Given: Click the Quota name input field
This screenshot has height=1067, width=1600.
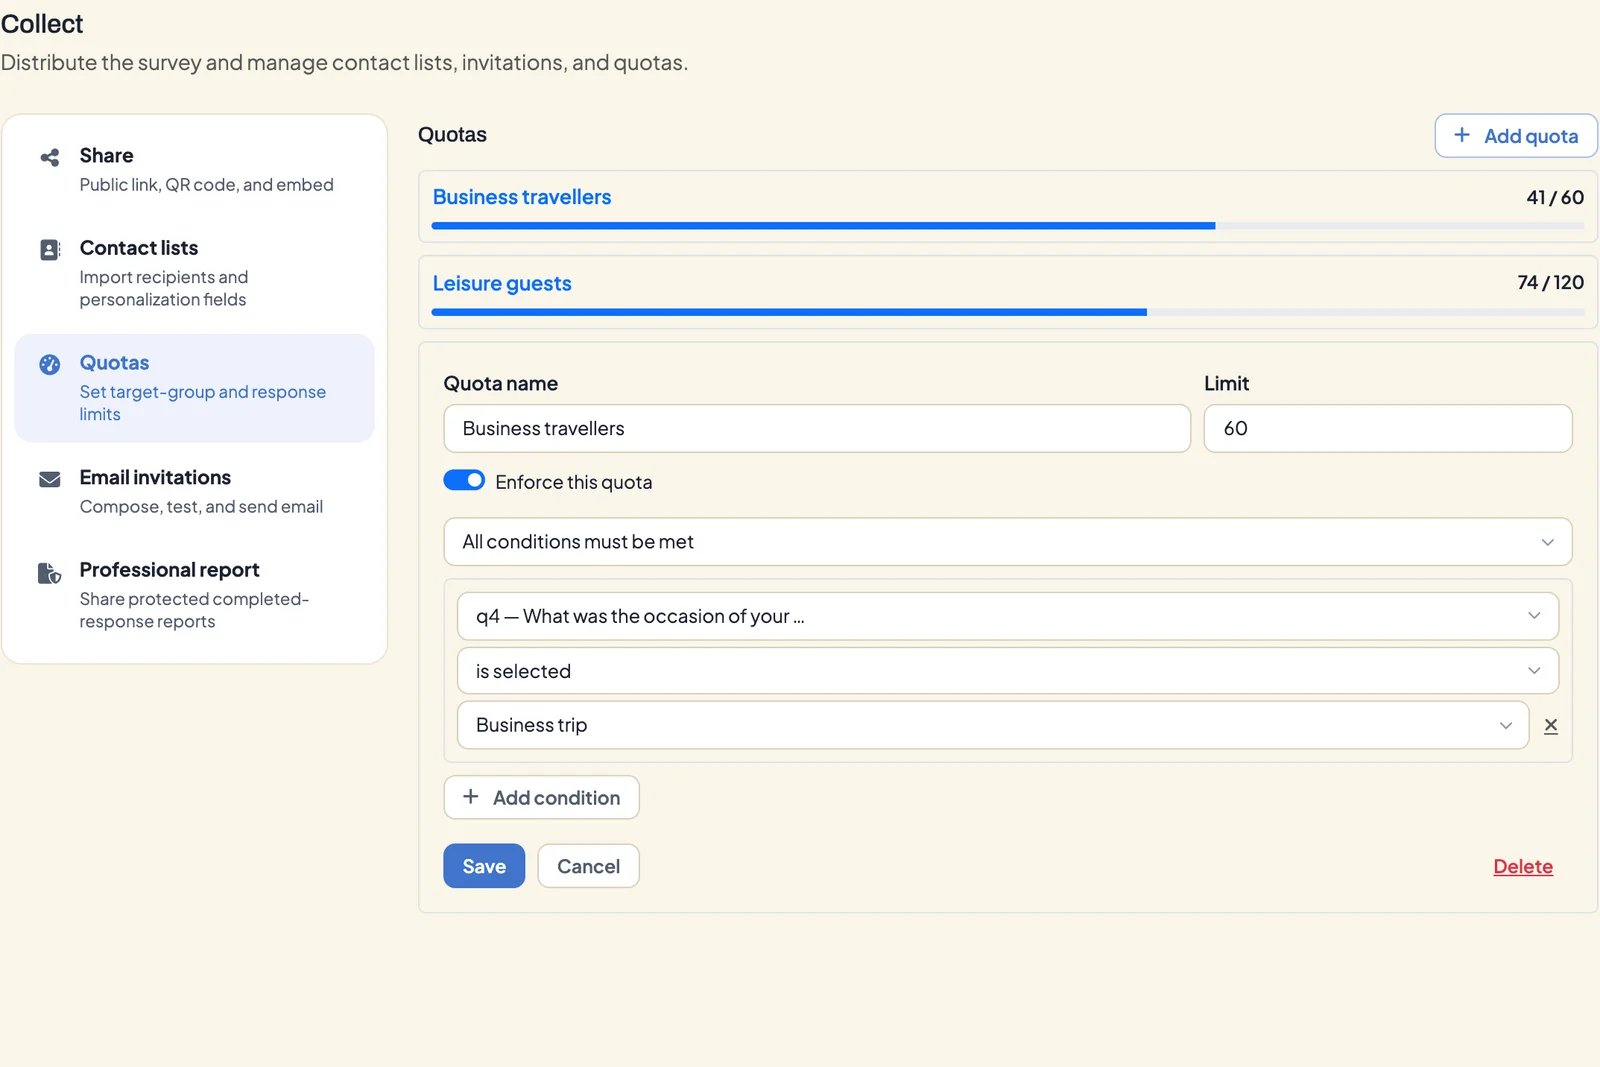Looking at the screenshot, I should click(817, 428).
